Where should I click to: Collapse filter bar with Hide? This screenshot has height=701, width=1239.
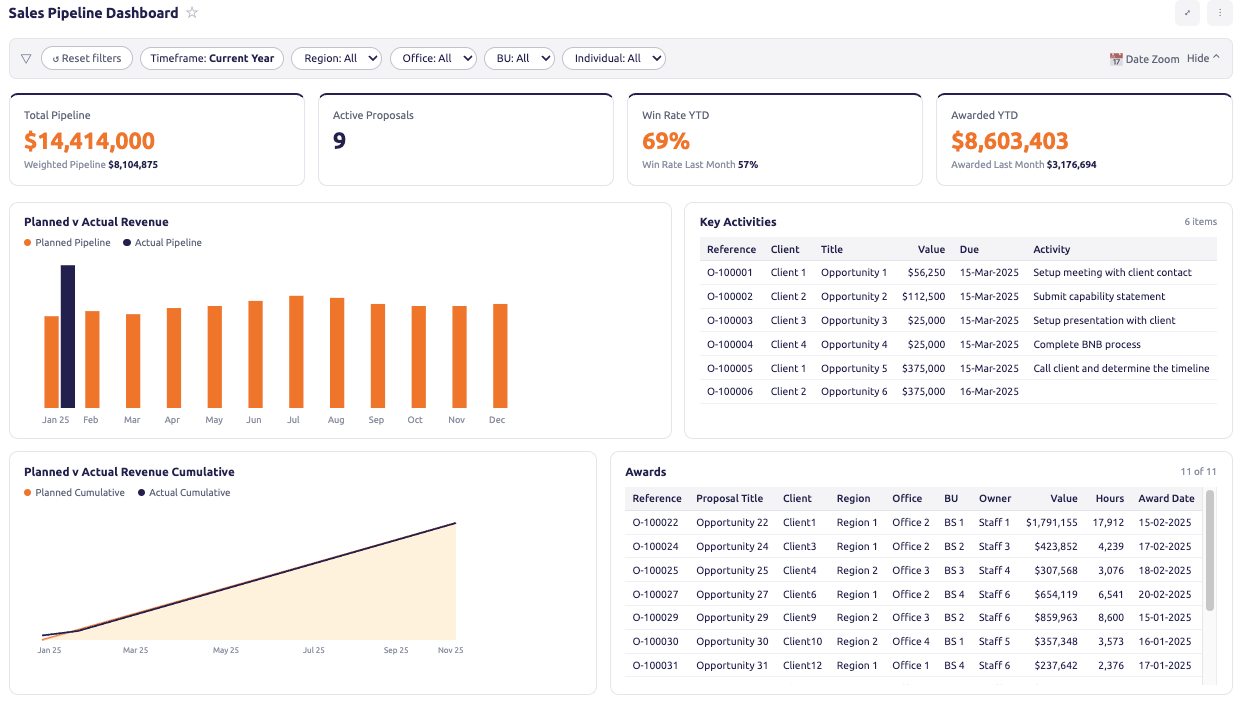(1203, 58)
